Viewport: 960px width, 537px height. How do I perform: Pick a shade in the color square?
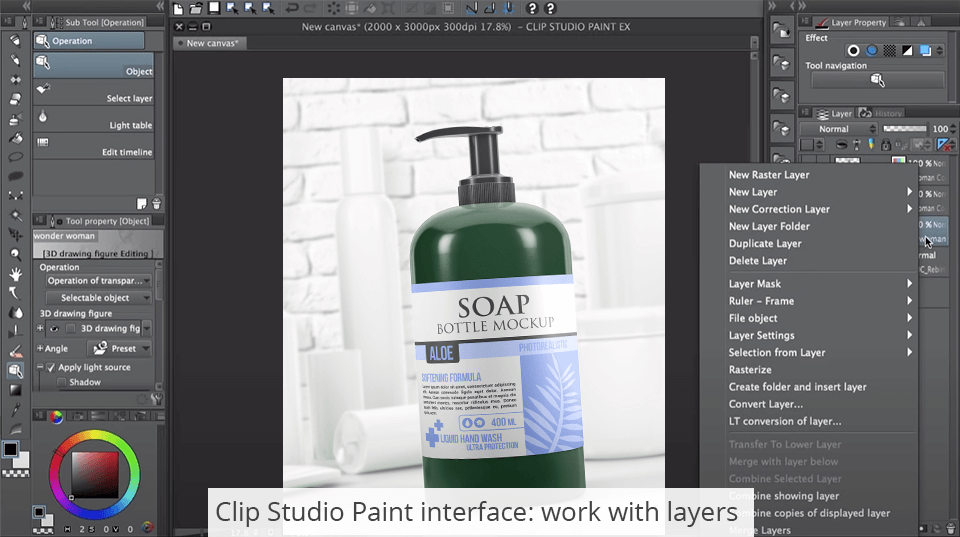pos(94,475)
